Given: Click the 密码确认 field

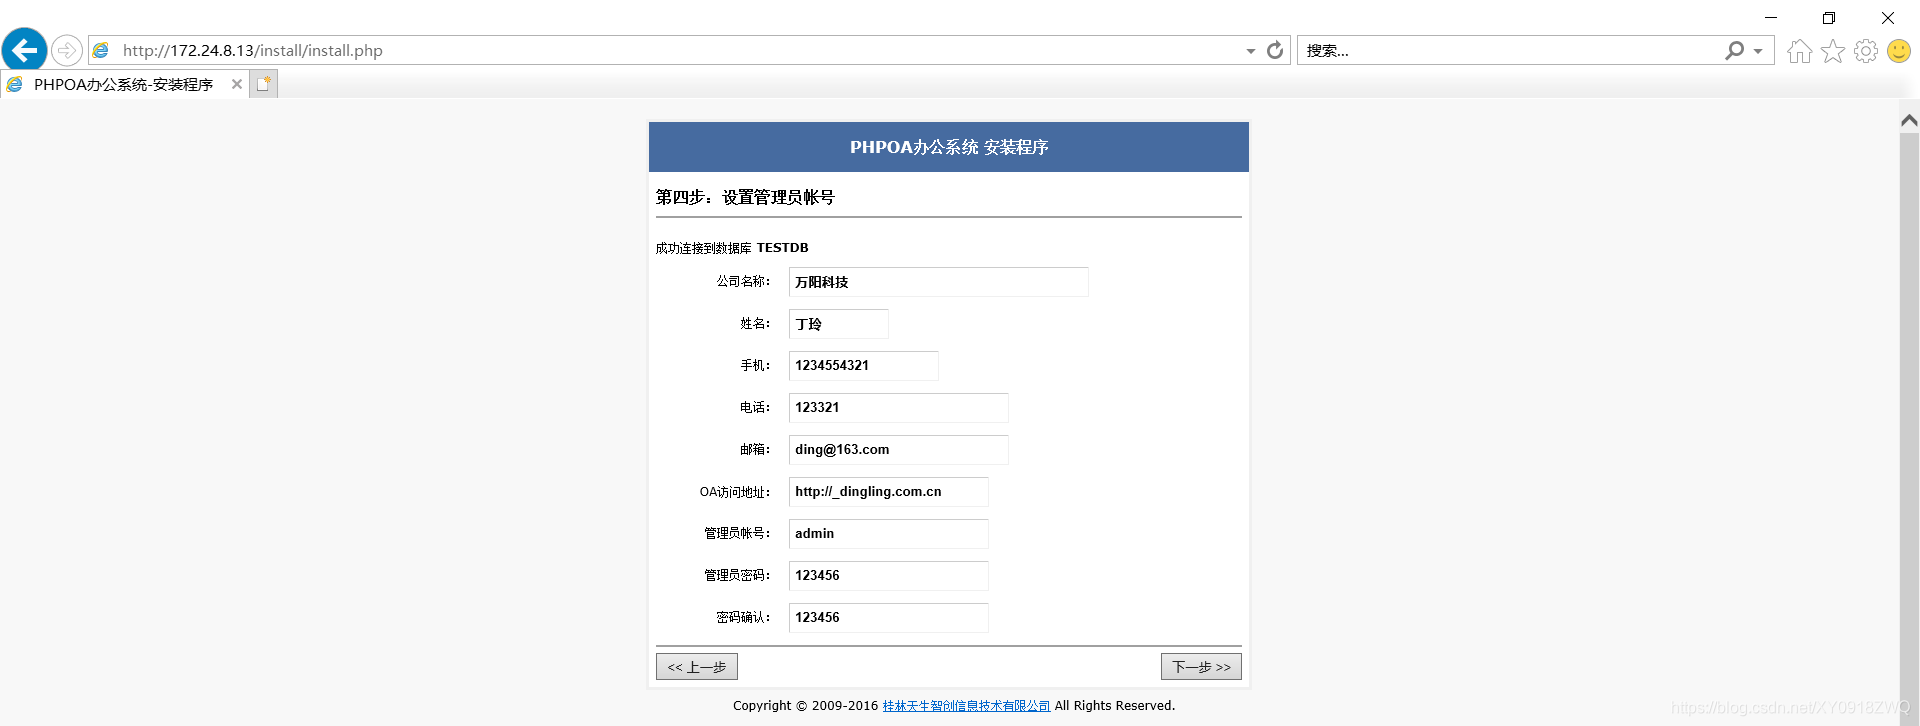Looking at the screenshot, I should [x=888, y=618].
